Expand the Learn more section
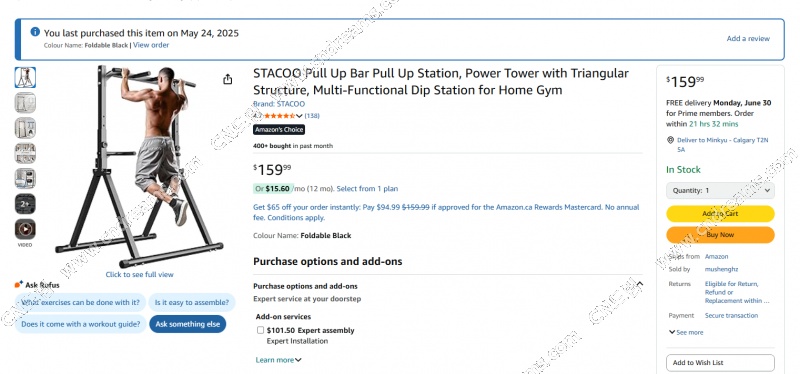 click(x=279, y=360)
